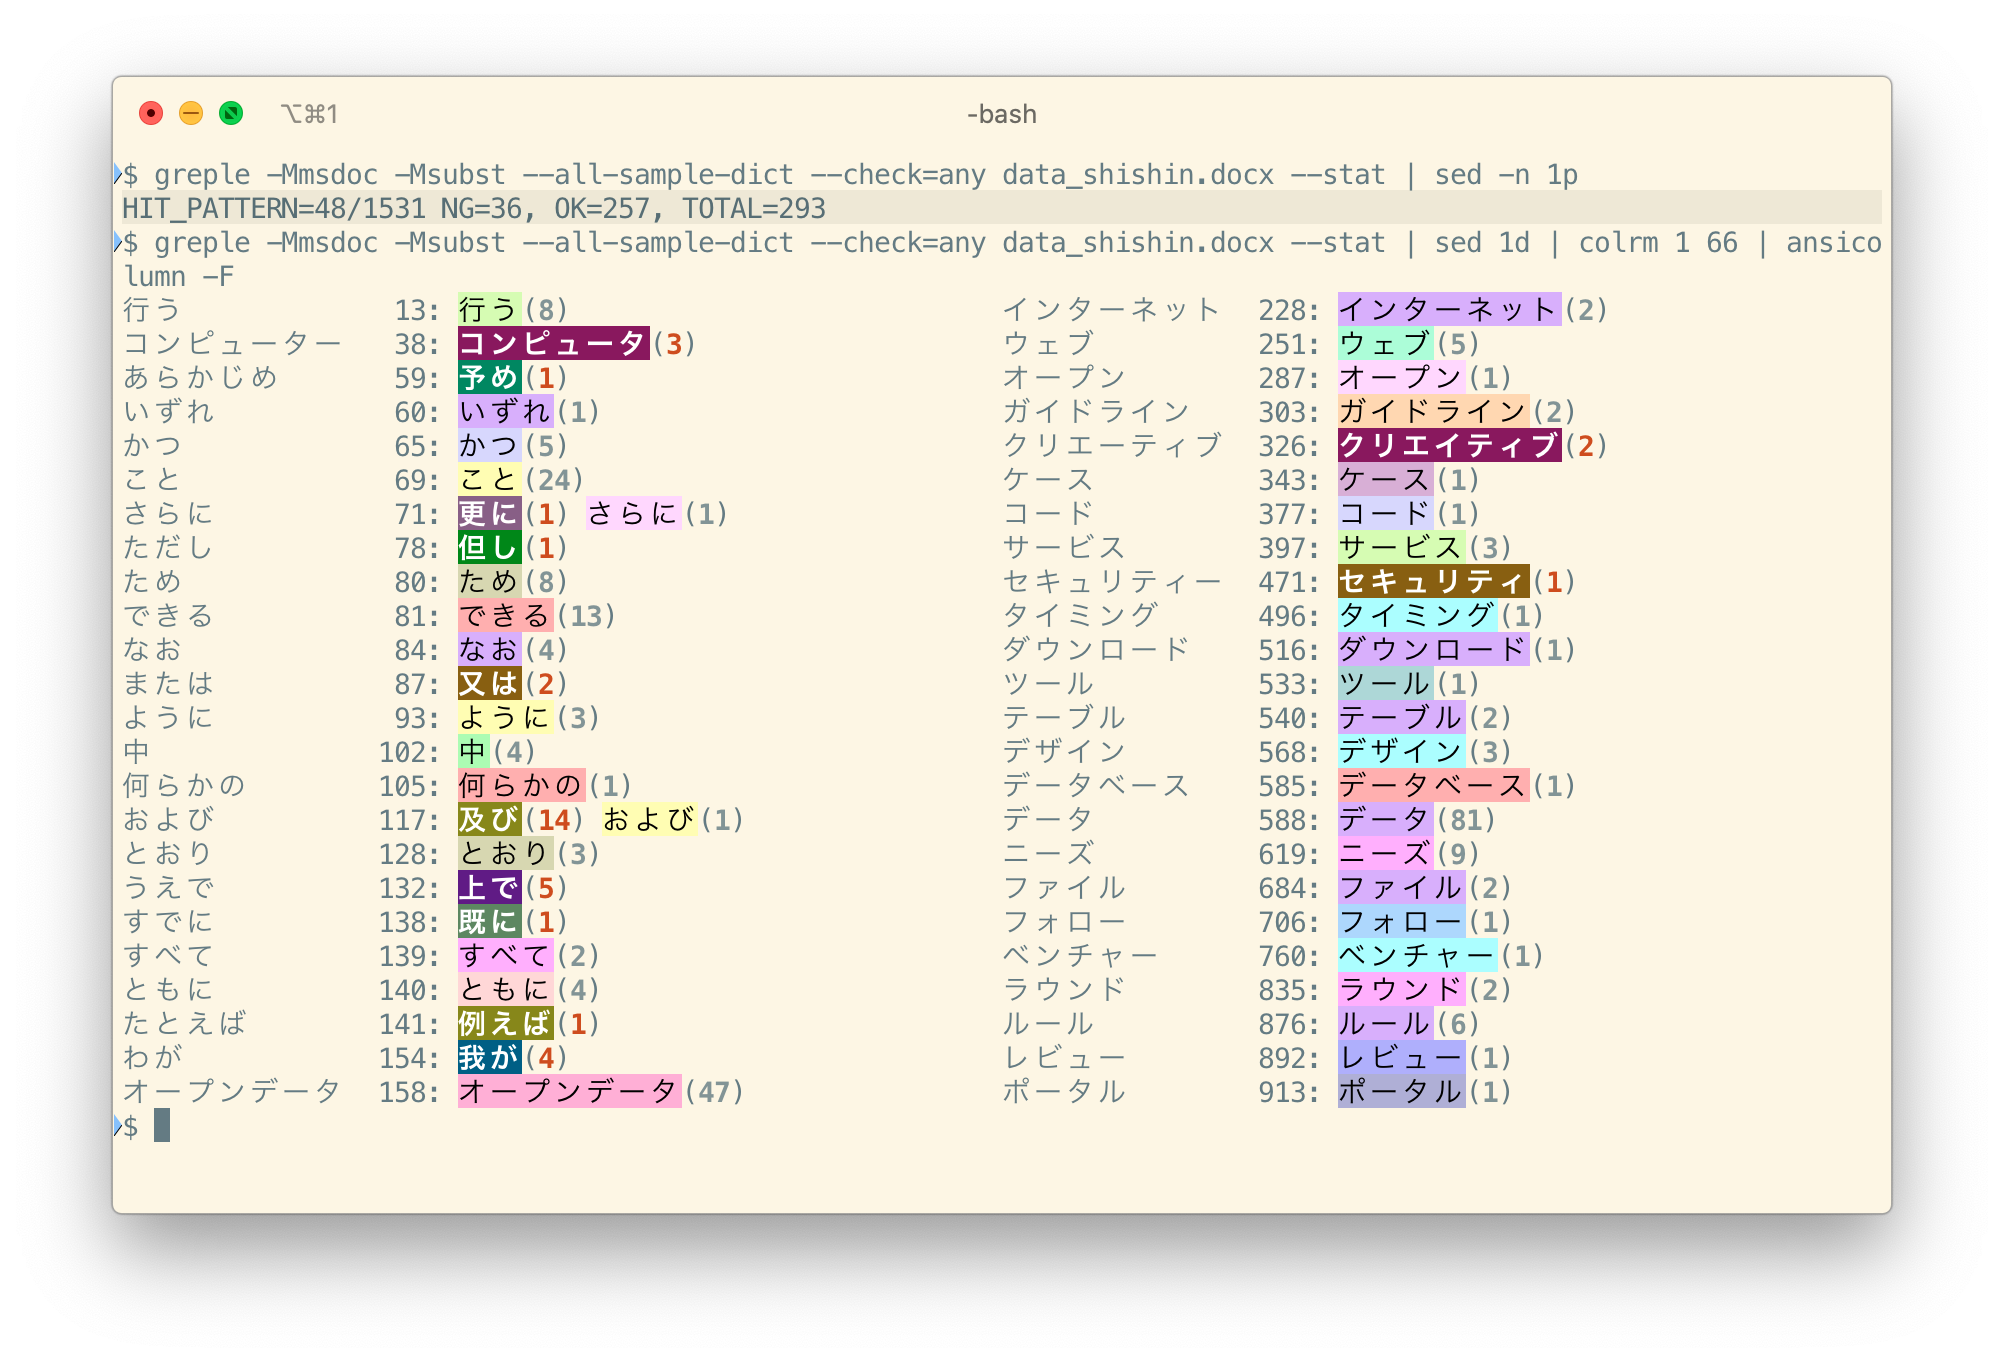
Task: Click the highlighted オープンデータ(47) entry
Action: pyautogui.click(x=569, y=1092)
